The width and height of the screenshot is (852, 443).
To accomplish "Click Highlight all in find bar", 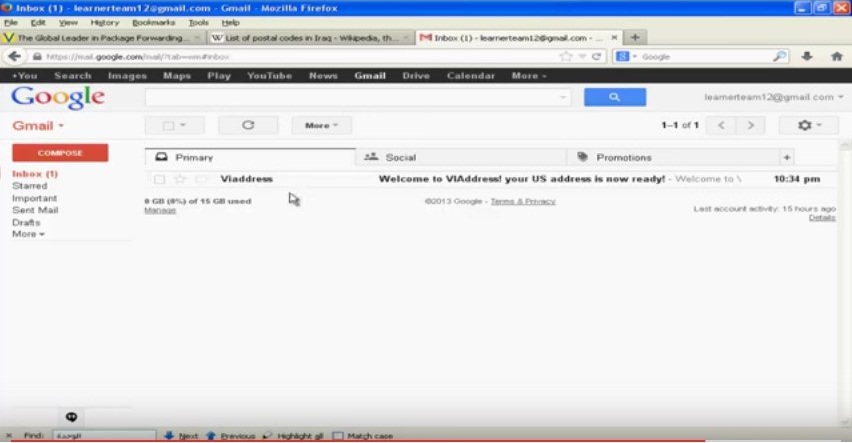I will 293,435.
